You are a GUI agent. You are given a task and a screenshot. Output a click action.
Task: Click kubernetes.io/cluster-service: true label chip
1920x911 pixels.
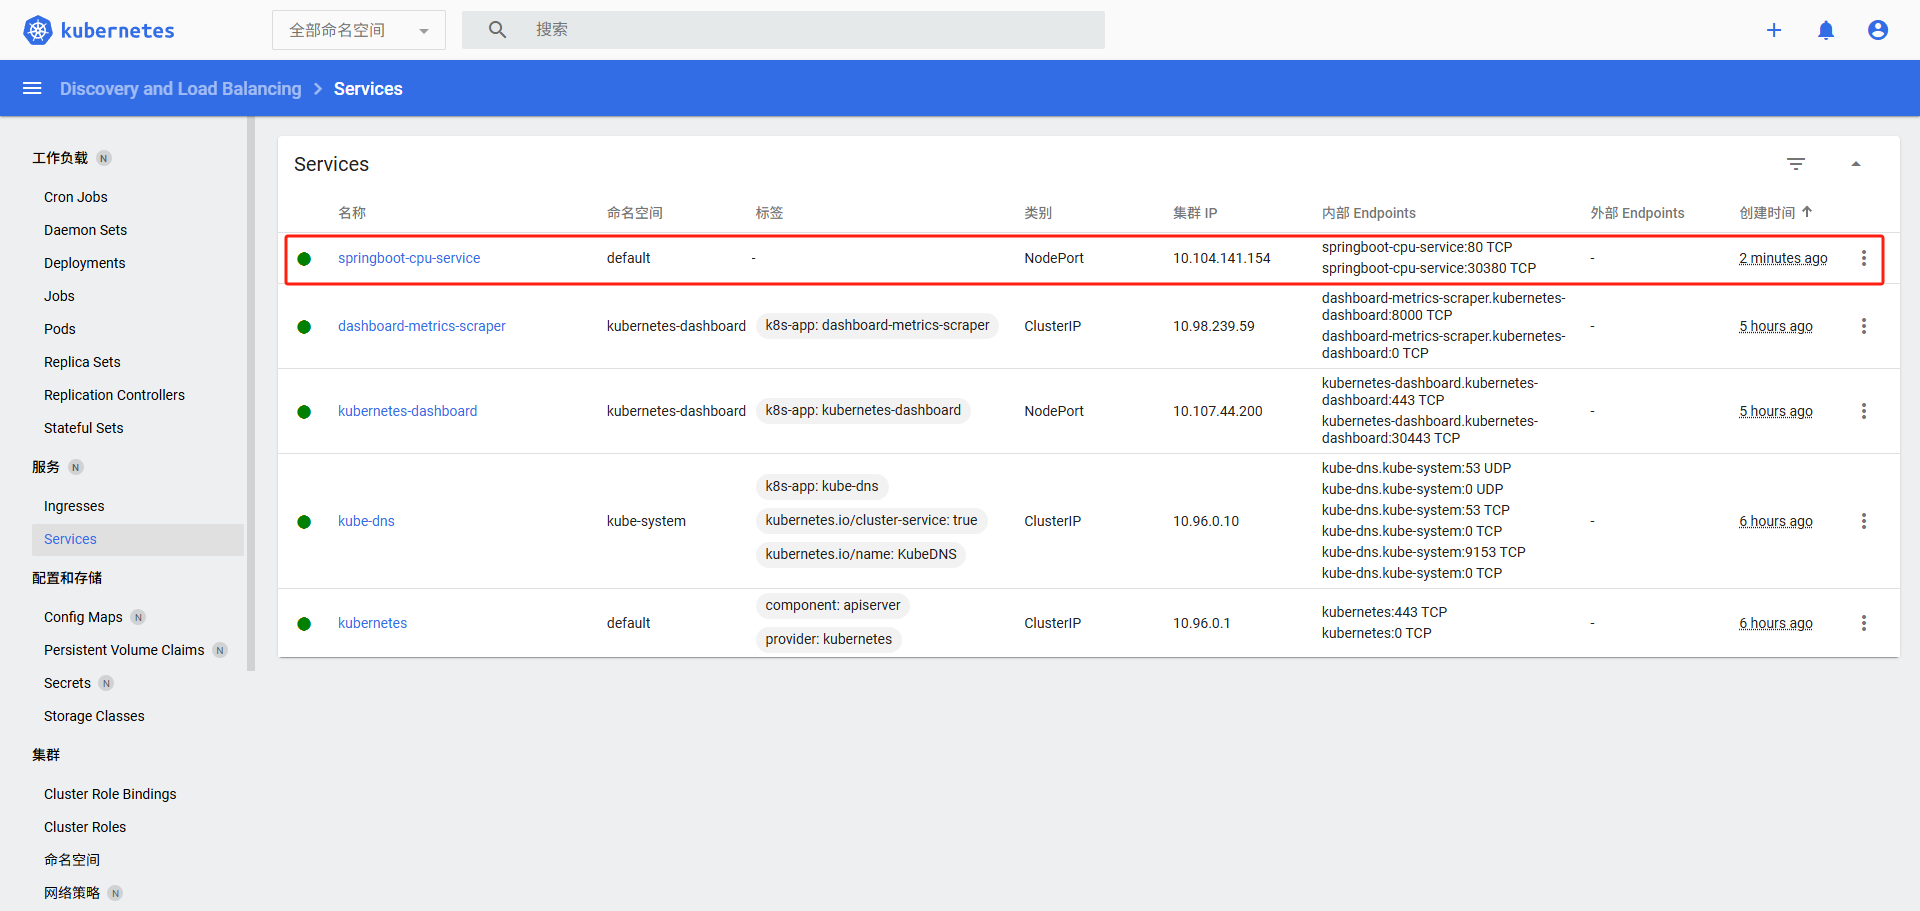click(871, 520)
